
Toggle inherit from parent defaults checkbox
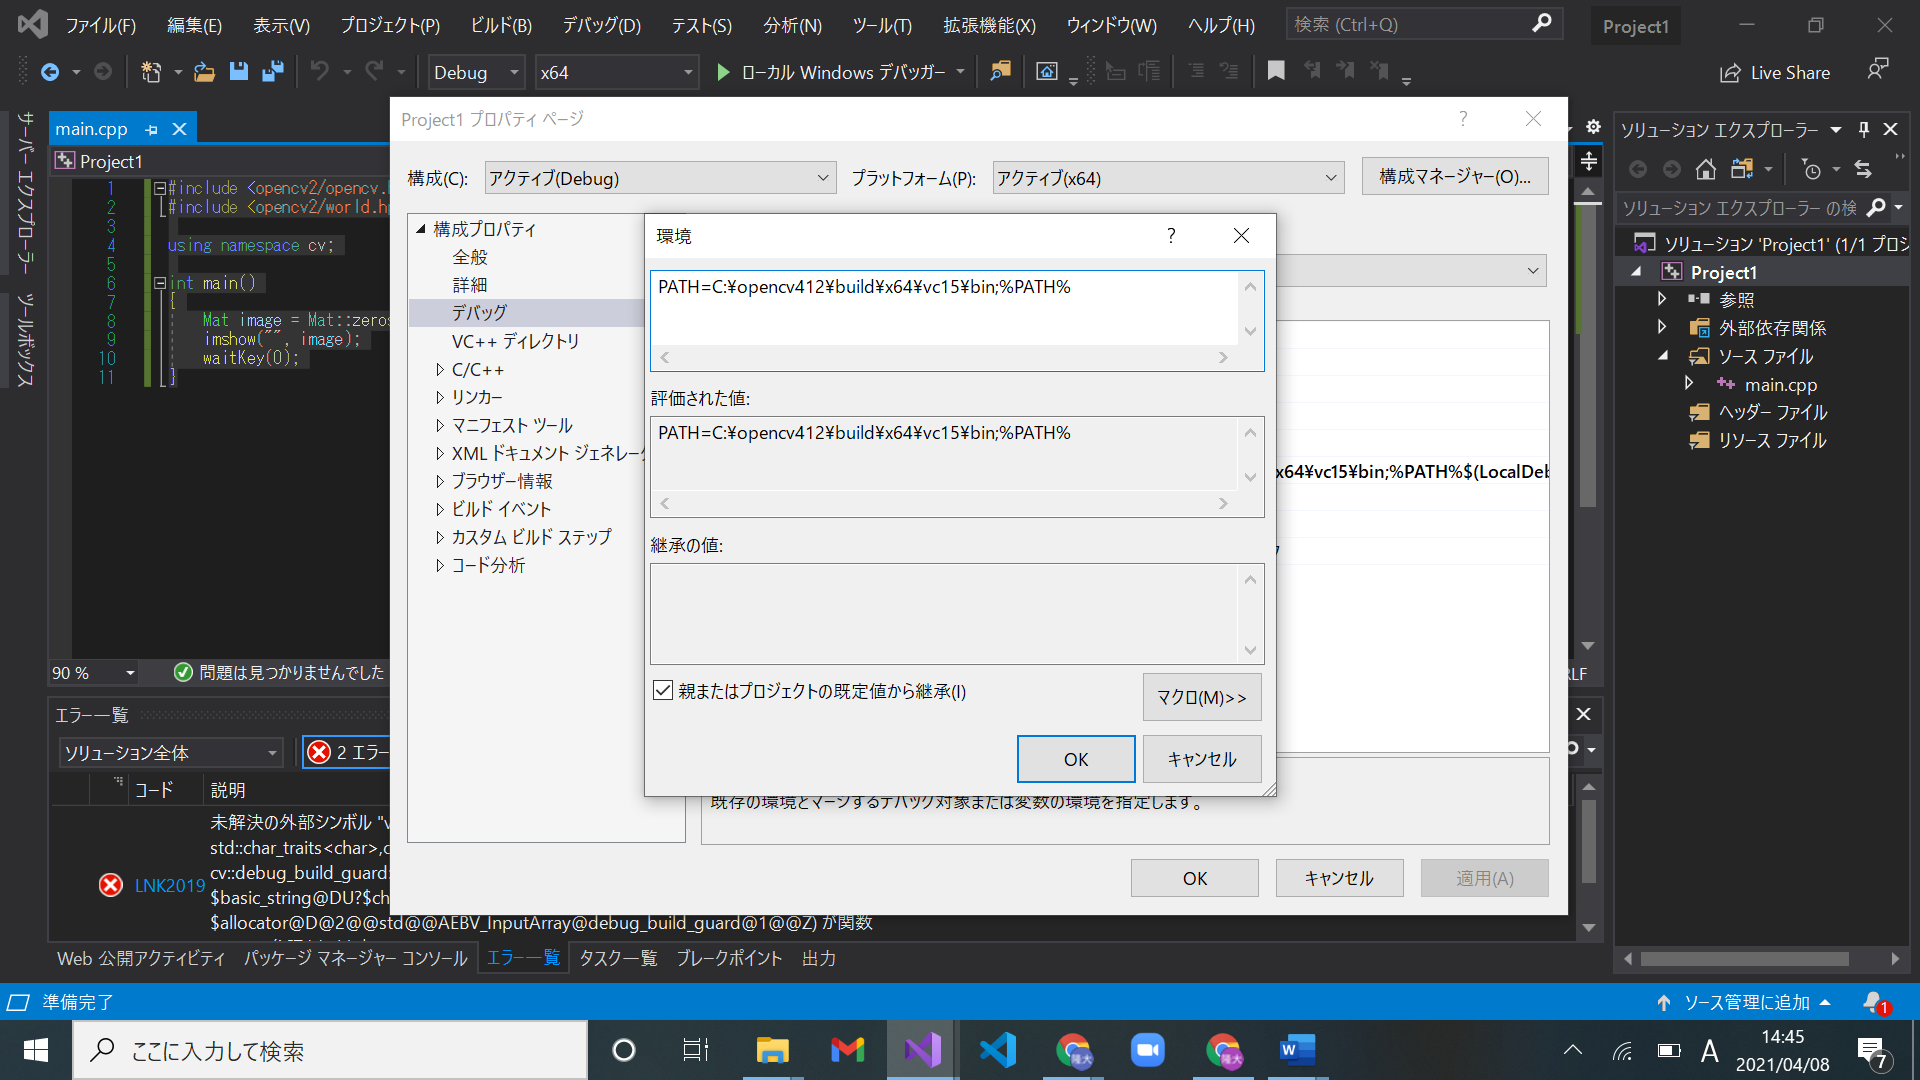click(x=663, y=691)
